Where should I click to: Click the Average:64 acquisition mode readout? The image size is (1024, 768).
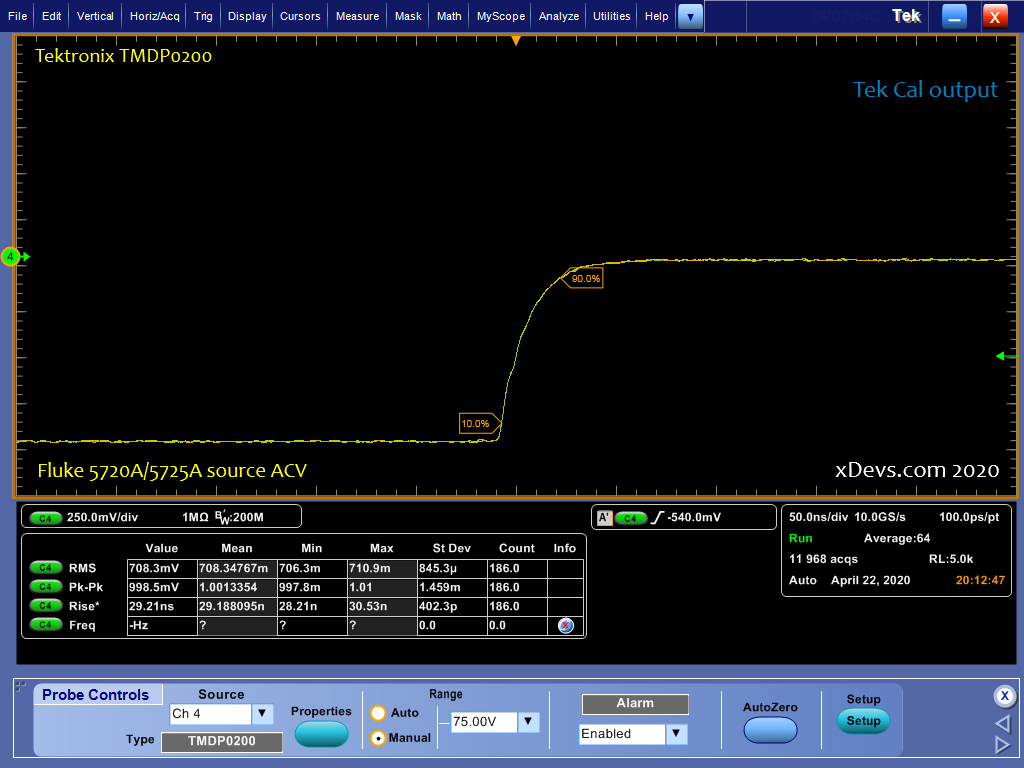coord(897,538)
